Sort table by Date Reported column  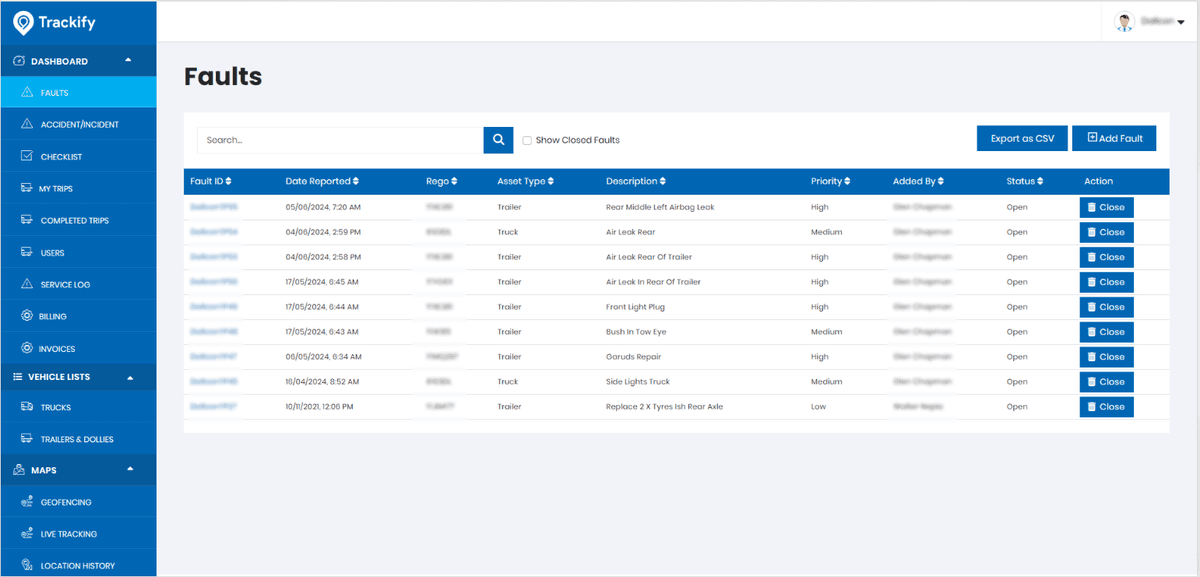click(x=322, y=182)
